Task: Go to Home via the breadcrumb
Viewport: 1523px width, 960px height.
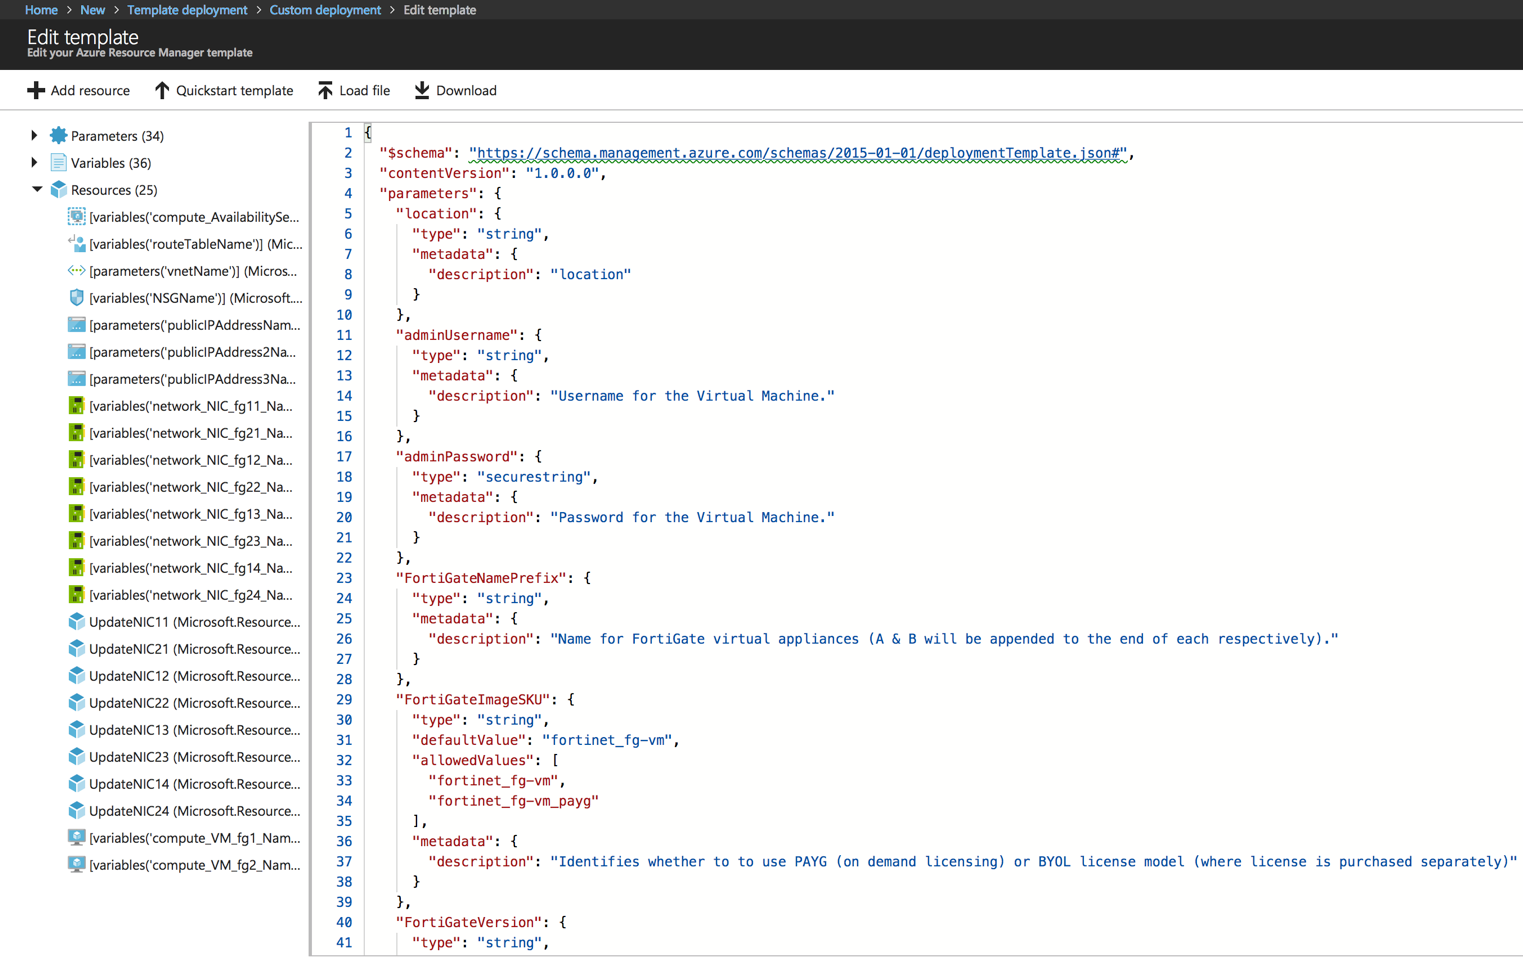Action: [x=41, y=10]
